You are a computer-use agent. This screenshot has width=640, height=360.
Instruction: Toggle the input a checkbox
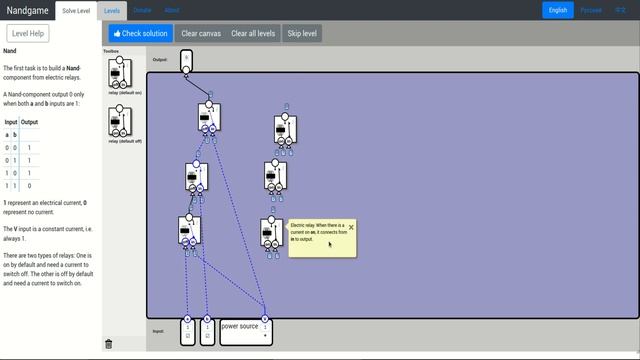(x=188, y=336)
